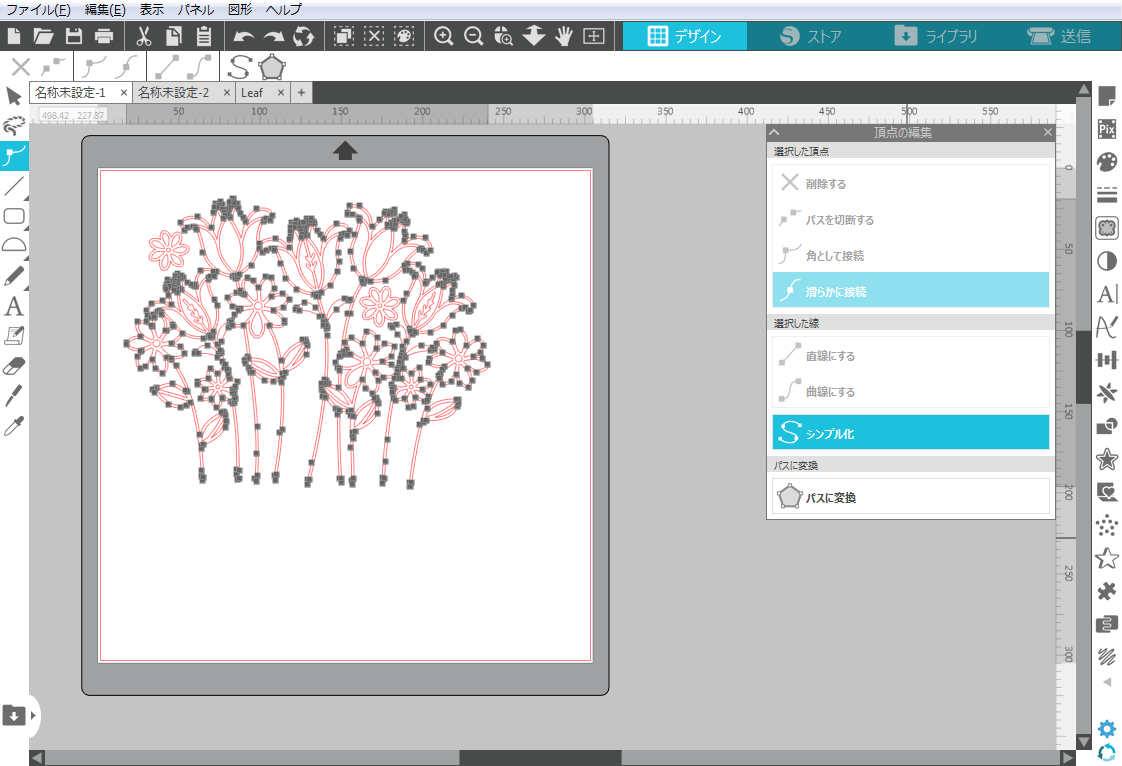Click 角として接続 button
The width and height of the screenshot is (1122, 766).
point(910,255)
